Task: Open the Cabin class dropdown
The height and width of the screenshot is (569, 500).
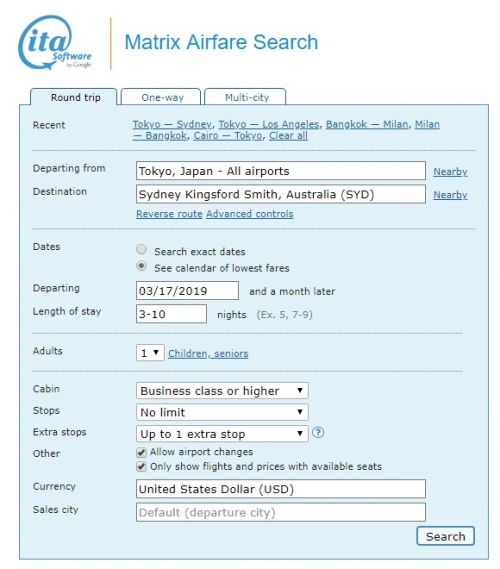Action: pos(222,391)
